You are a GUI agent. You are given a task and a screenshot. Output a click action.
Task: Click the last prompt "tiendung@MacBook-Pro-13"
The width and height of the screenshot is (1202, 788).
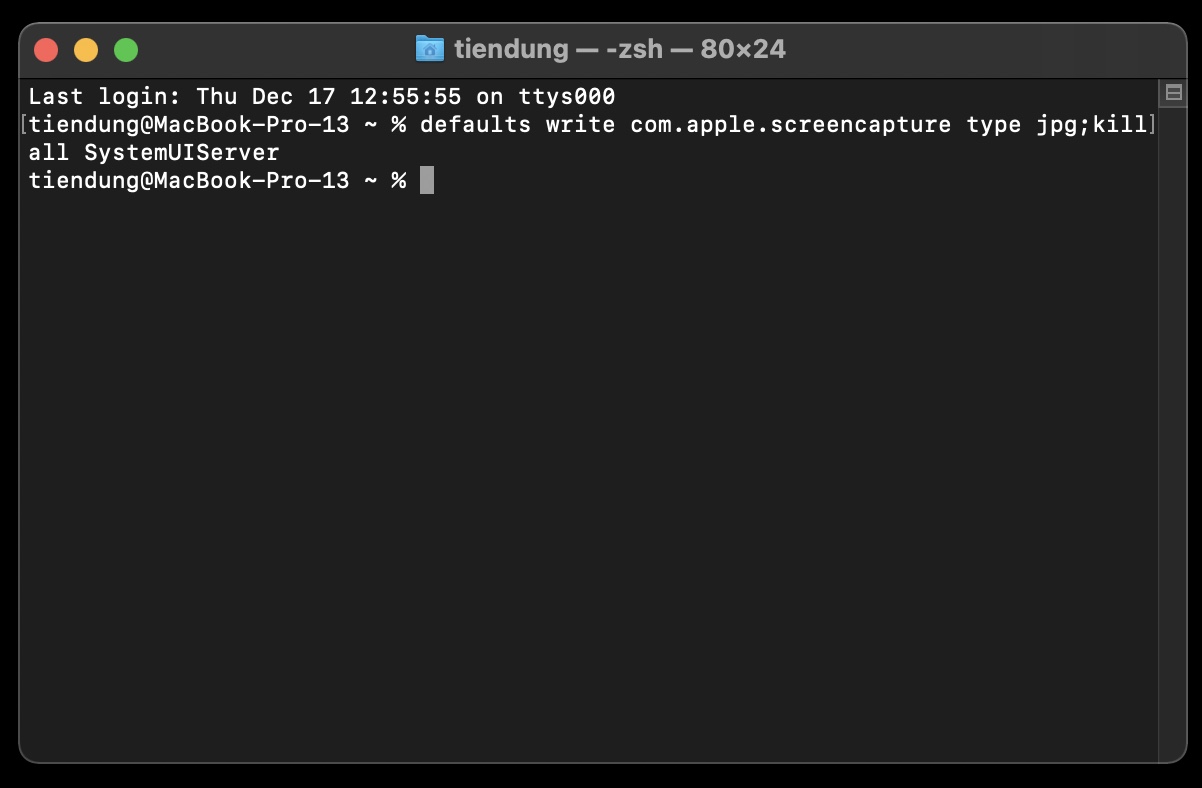pyautogui.click(x=189, y=181)
